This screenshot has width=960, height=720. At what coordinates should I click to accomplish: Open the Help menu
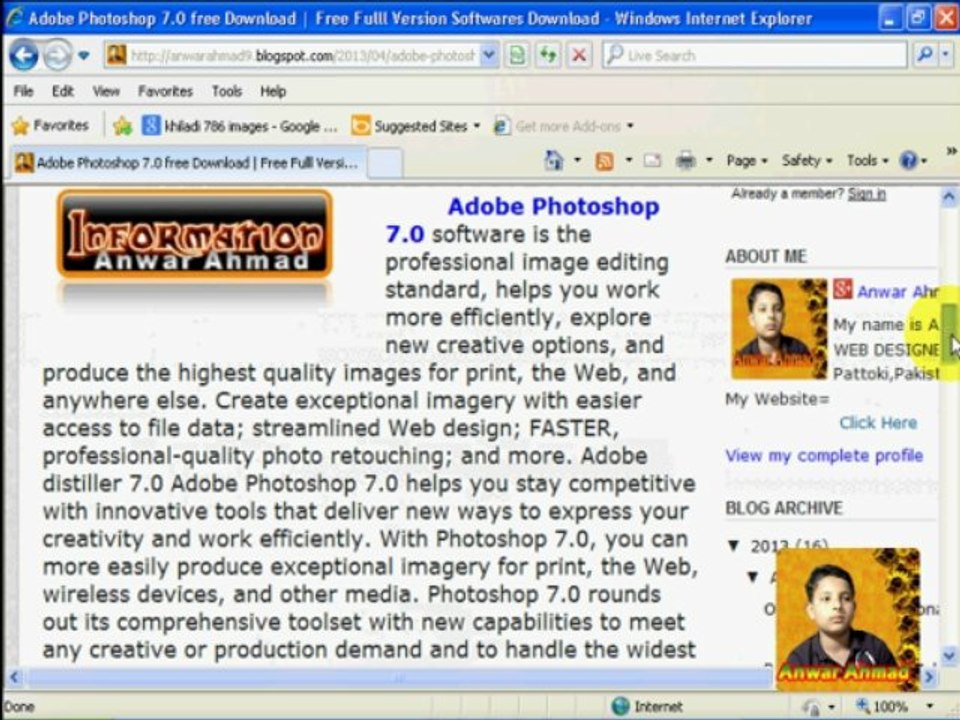(x=273, y=91)
